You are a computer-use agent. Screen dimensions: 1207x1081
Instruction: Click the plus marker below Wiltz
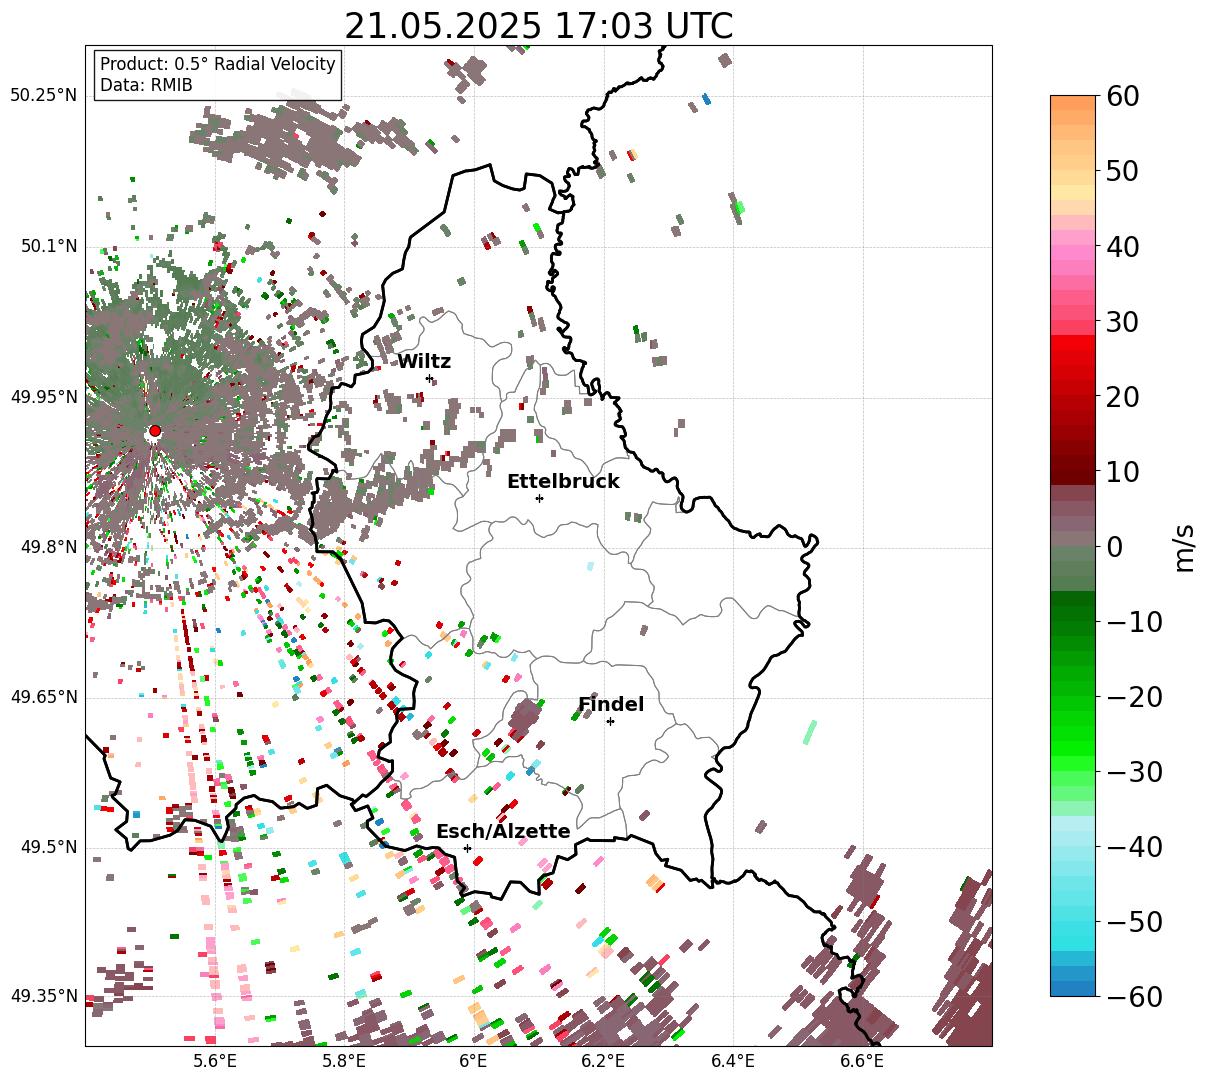[429, 378]
